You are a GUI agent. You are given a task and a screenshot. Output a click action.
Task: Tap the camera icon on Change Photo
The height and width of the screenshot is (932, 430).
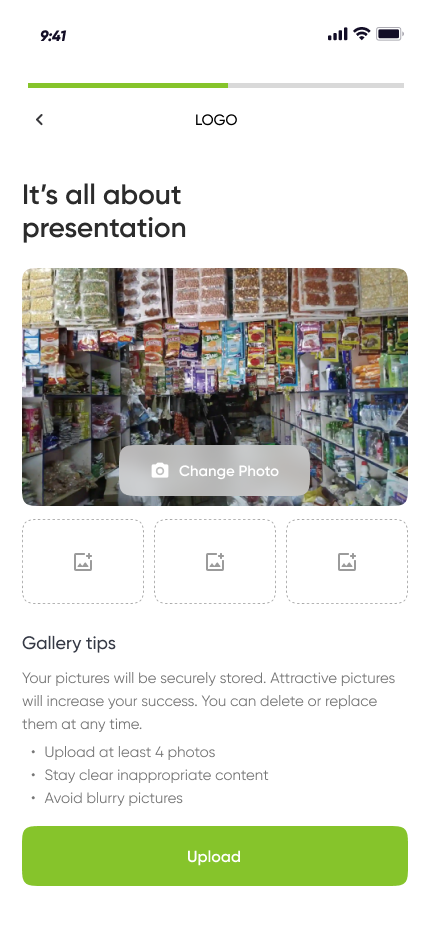(x=159, y=471)
